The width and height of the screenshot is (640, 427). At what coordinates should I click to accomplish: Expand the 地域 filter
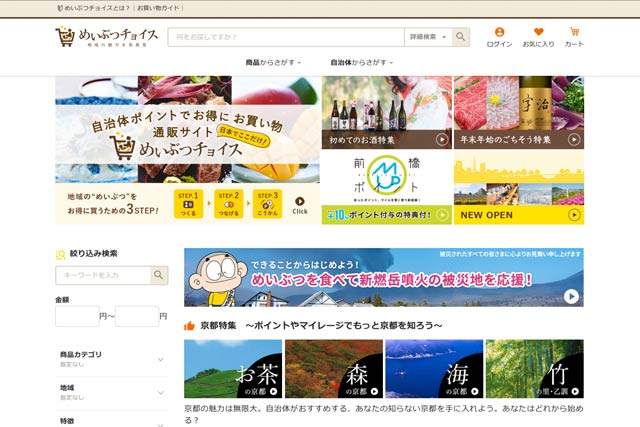[112, 393]
